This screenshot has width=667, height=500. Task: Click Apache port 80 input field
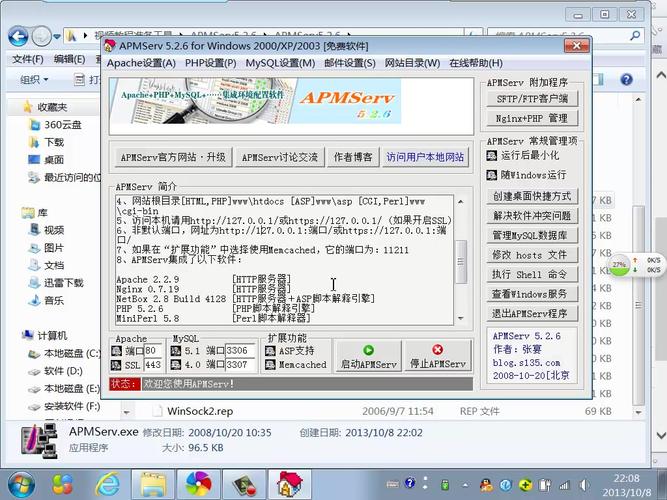pyautogui.click(x=153, y=351)
